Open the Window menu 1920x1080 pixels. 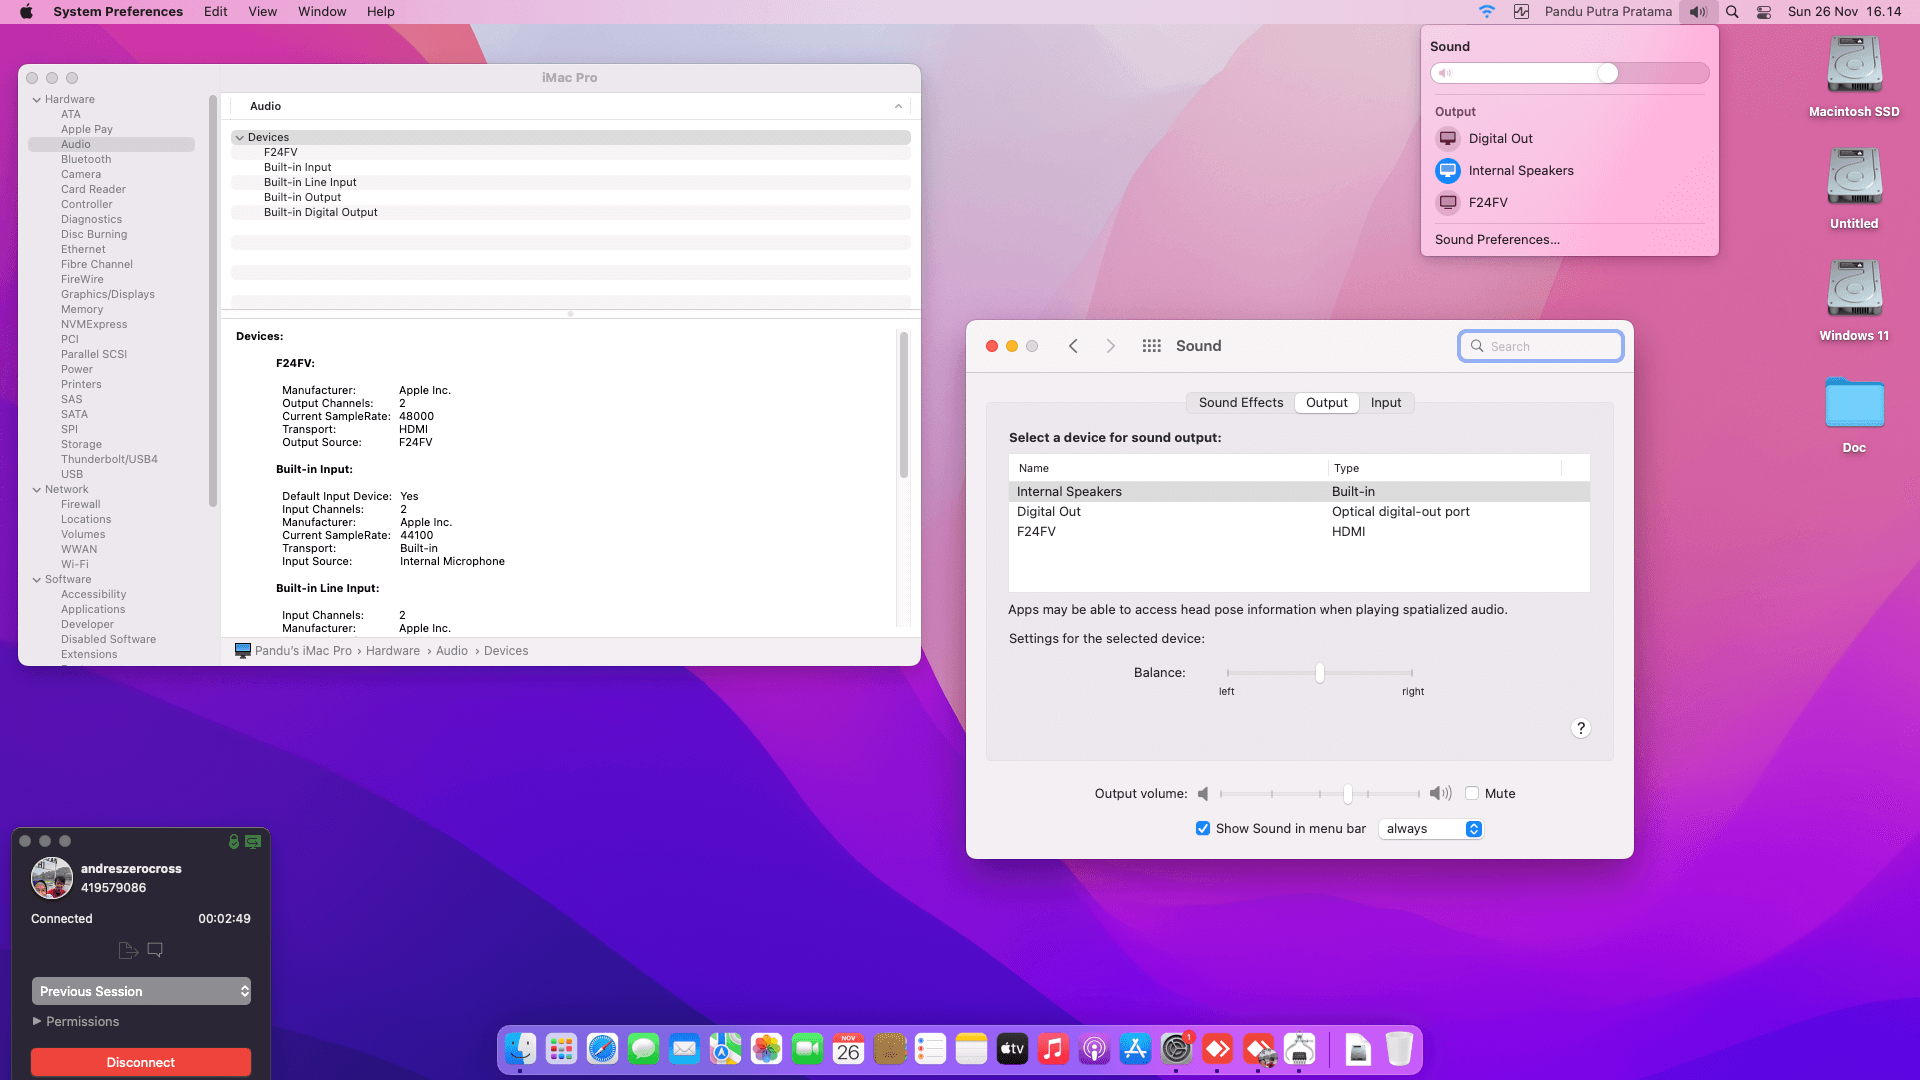pyautogui.click(x=322, y=12)
